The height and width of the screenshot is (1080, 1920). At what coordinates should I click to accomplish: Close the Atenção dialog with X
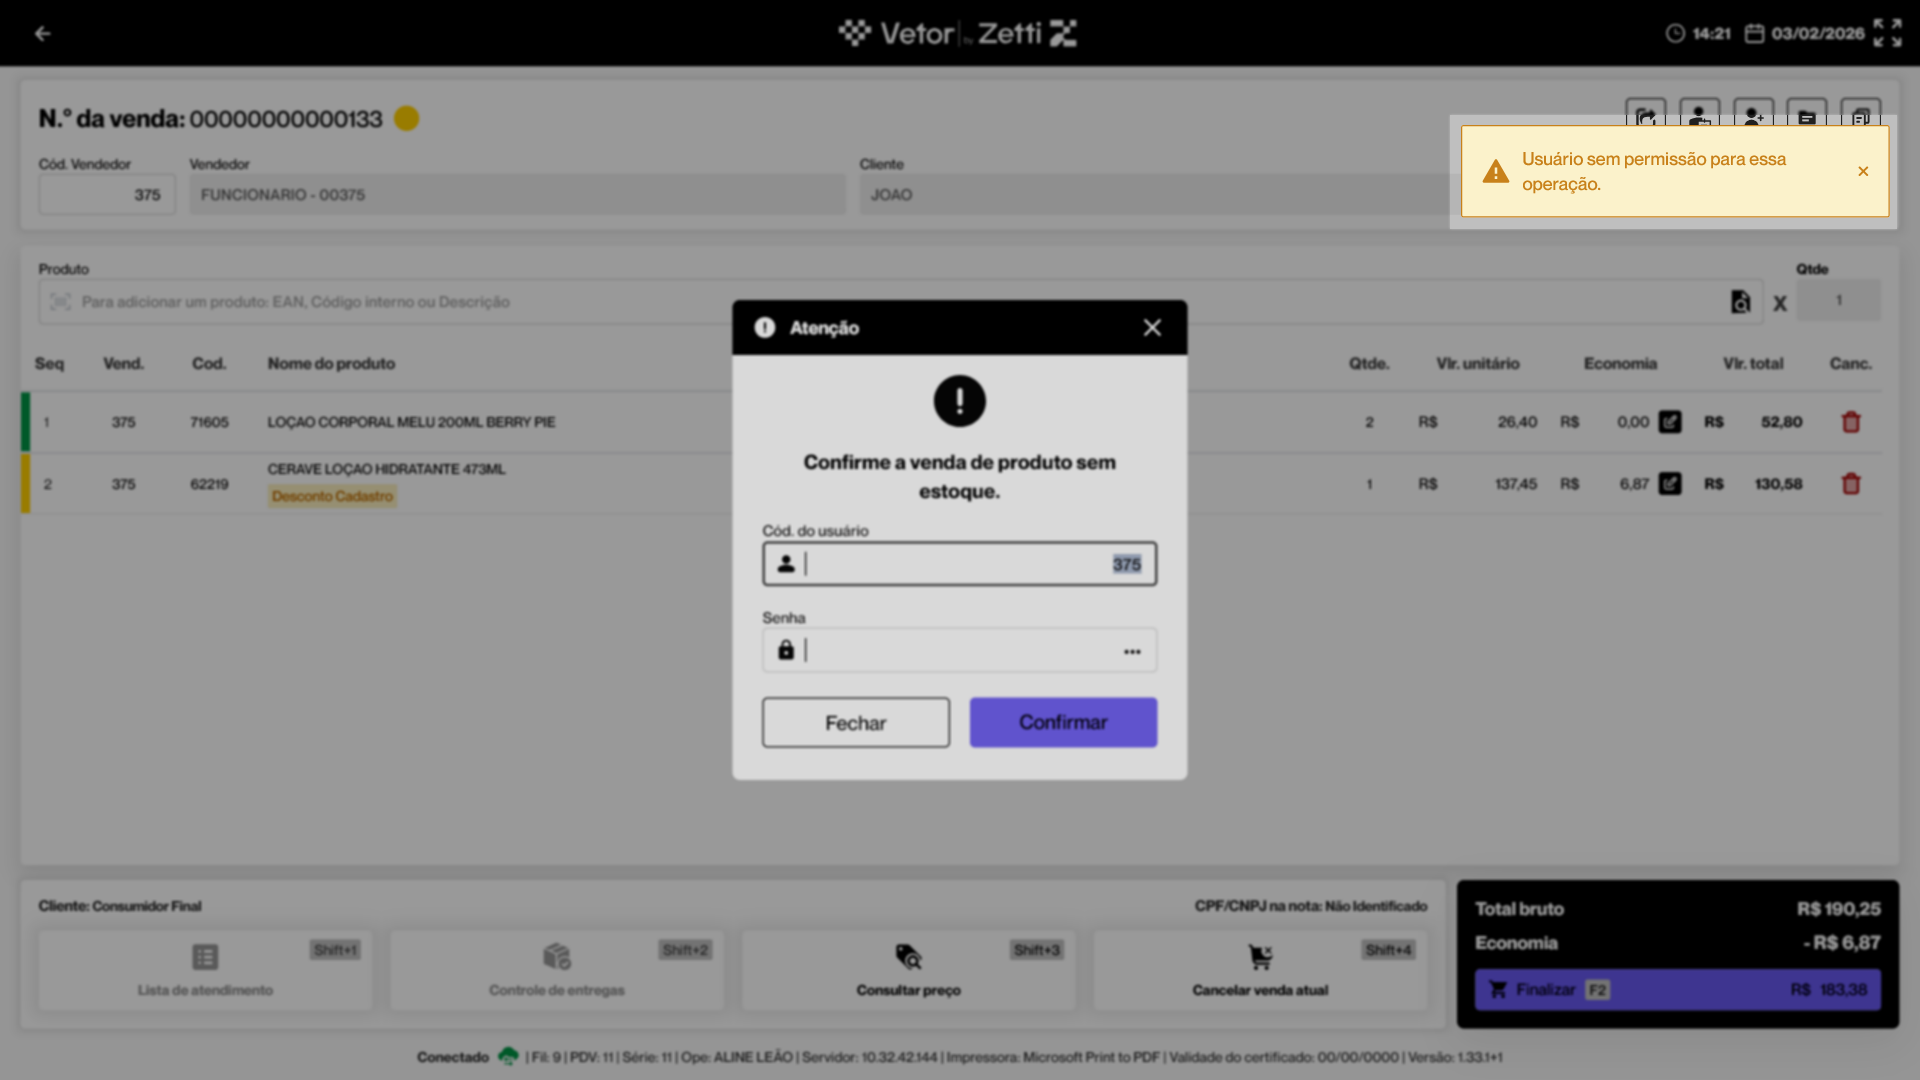pyautogui.click(x=1152, y=328)
